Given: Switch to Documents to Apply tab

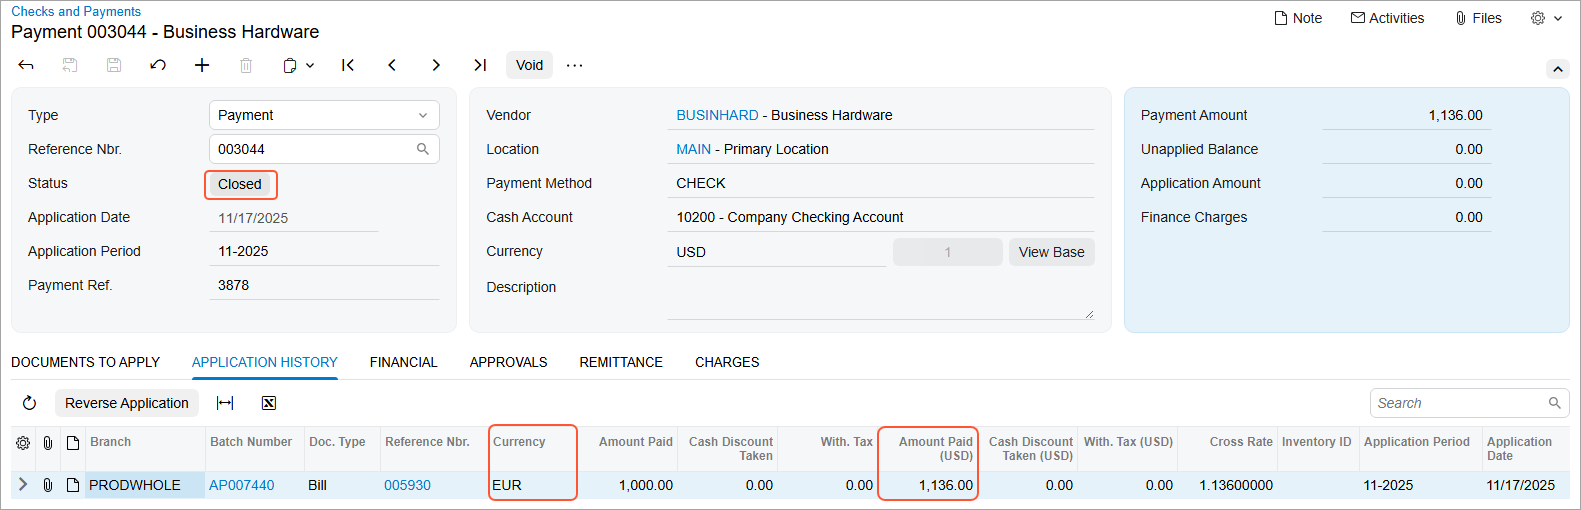Looking at the screenshot, I should pos(85,362).
